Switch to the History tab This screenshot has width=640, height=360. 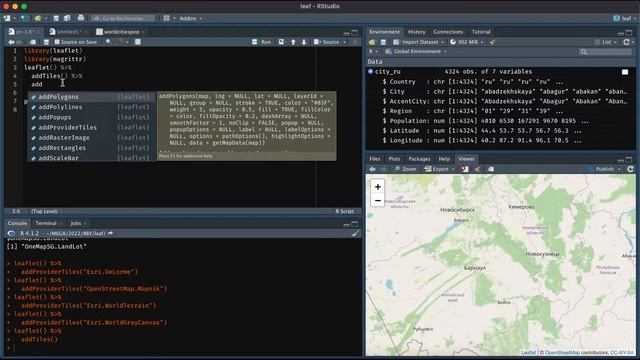(416, 32)
